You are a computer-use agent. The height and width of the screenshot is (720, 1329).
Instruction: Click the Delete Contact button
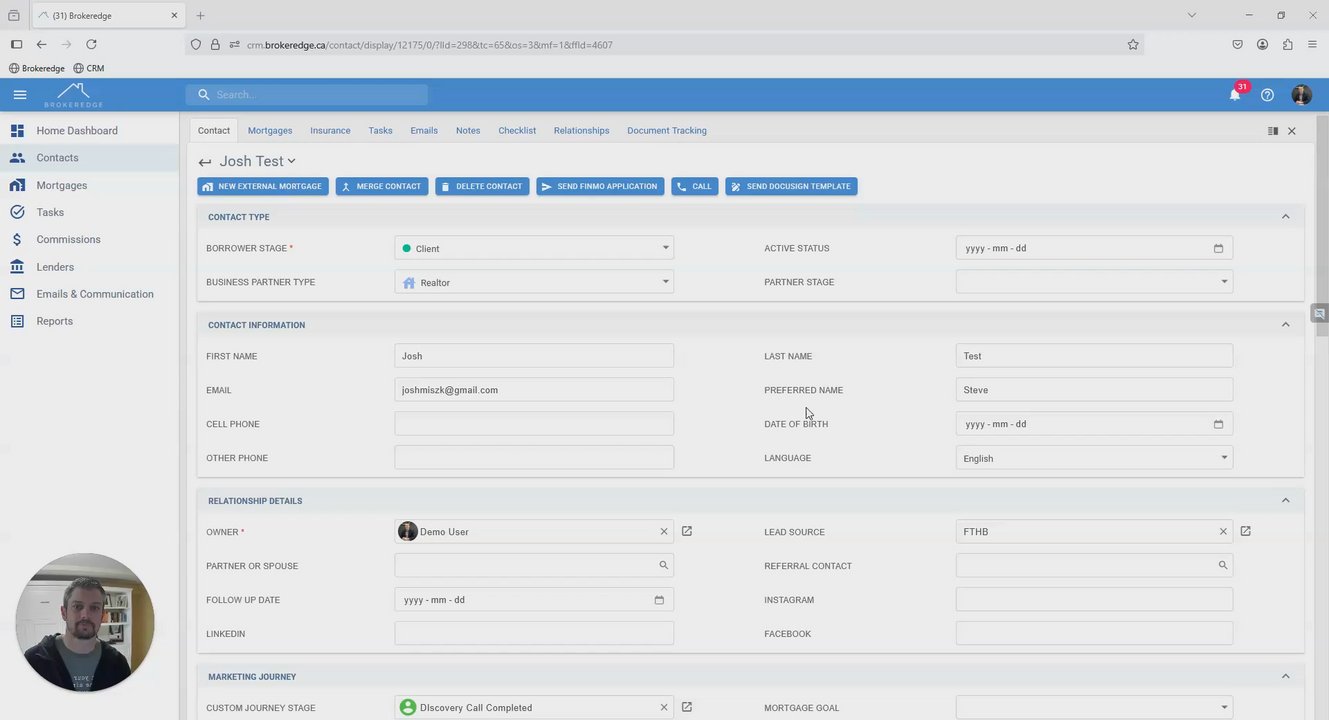point(482,186)
